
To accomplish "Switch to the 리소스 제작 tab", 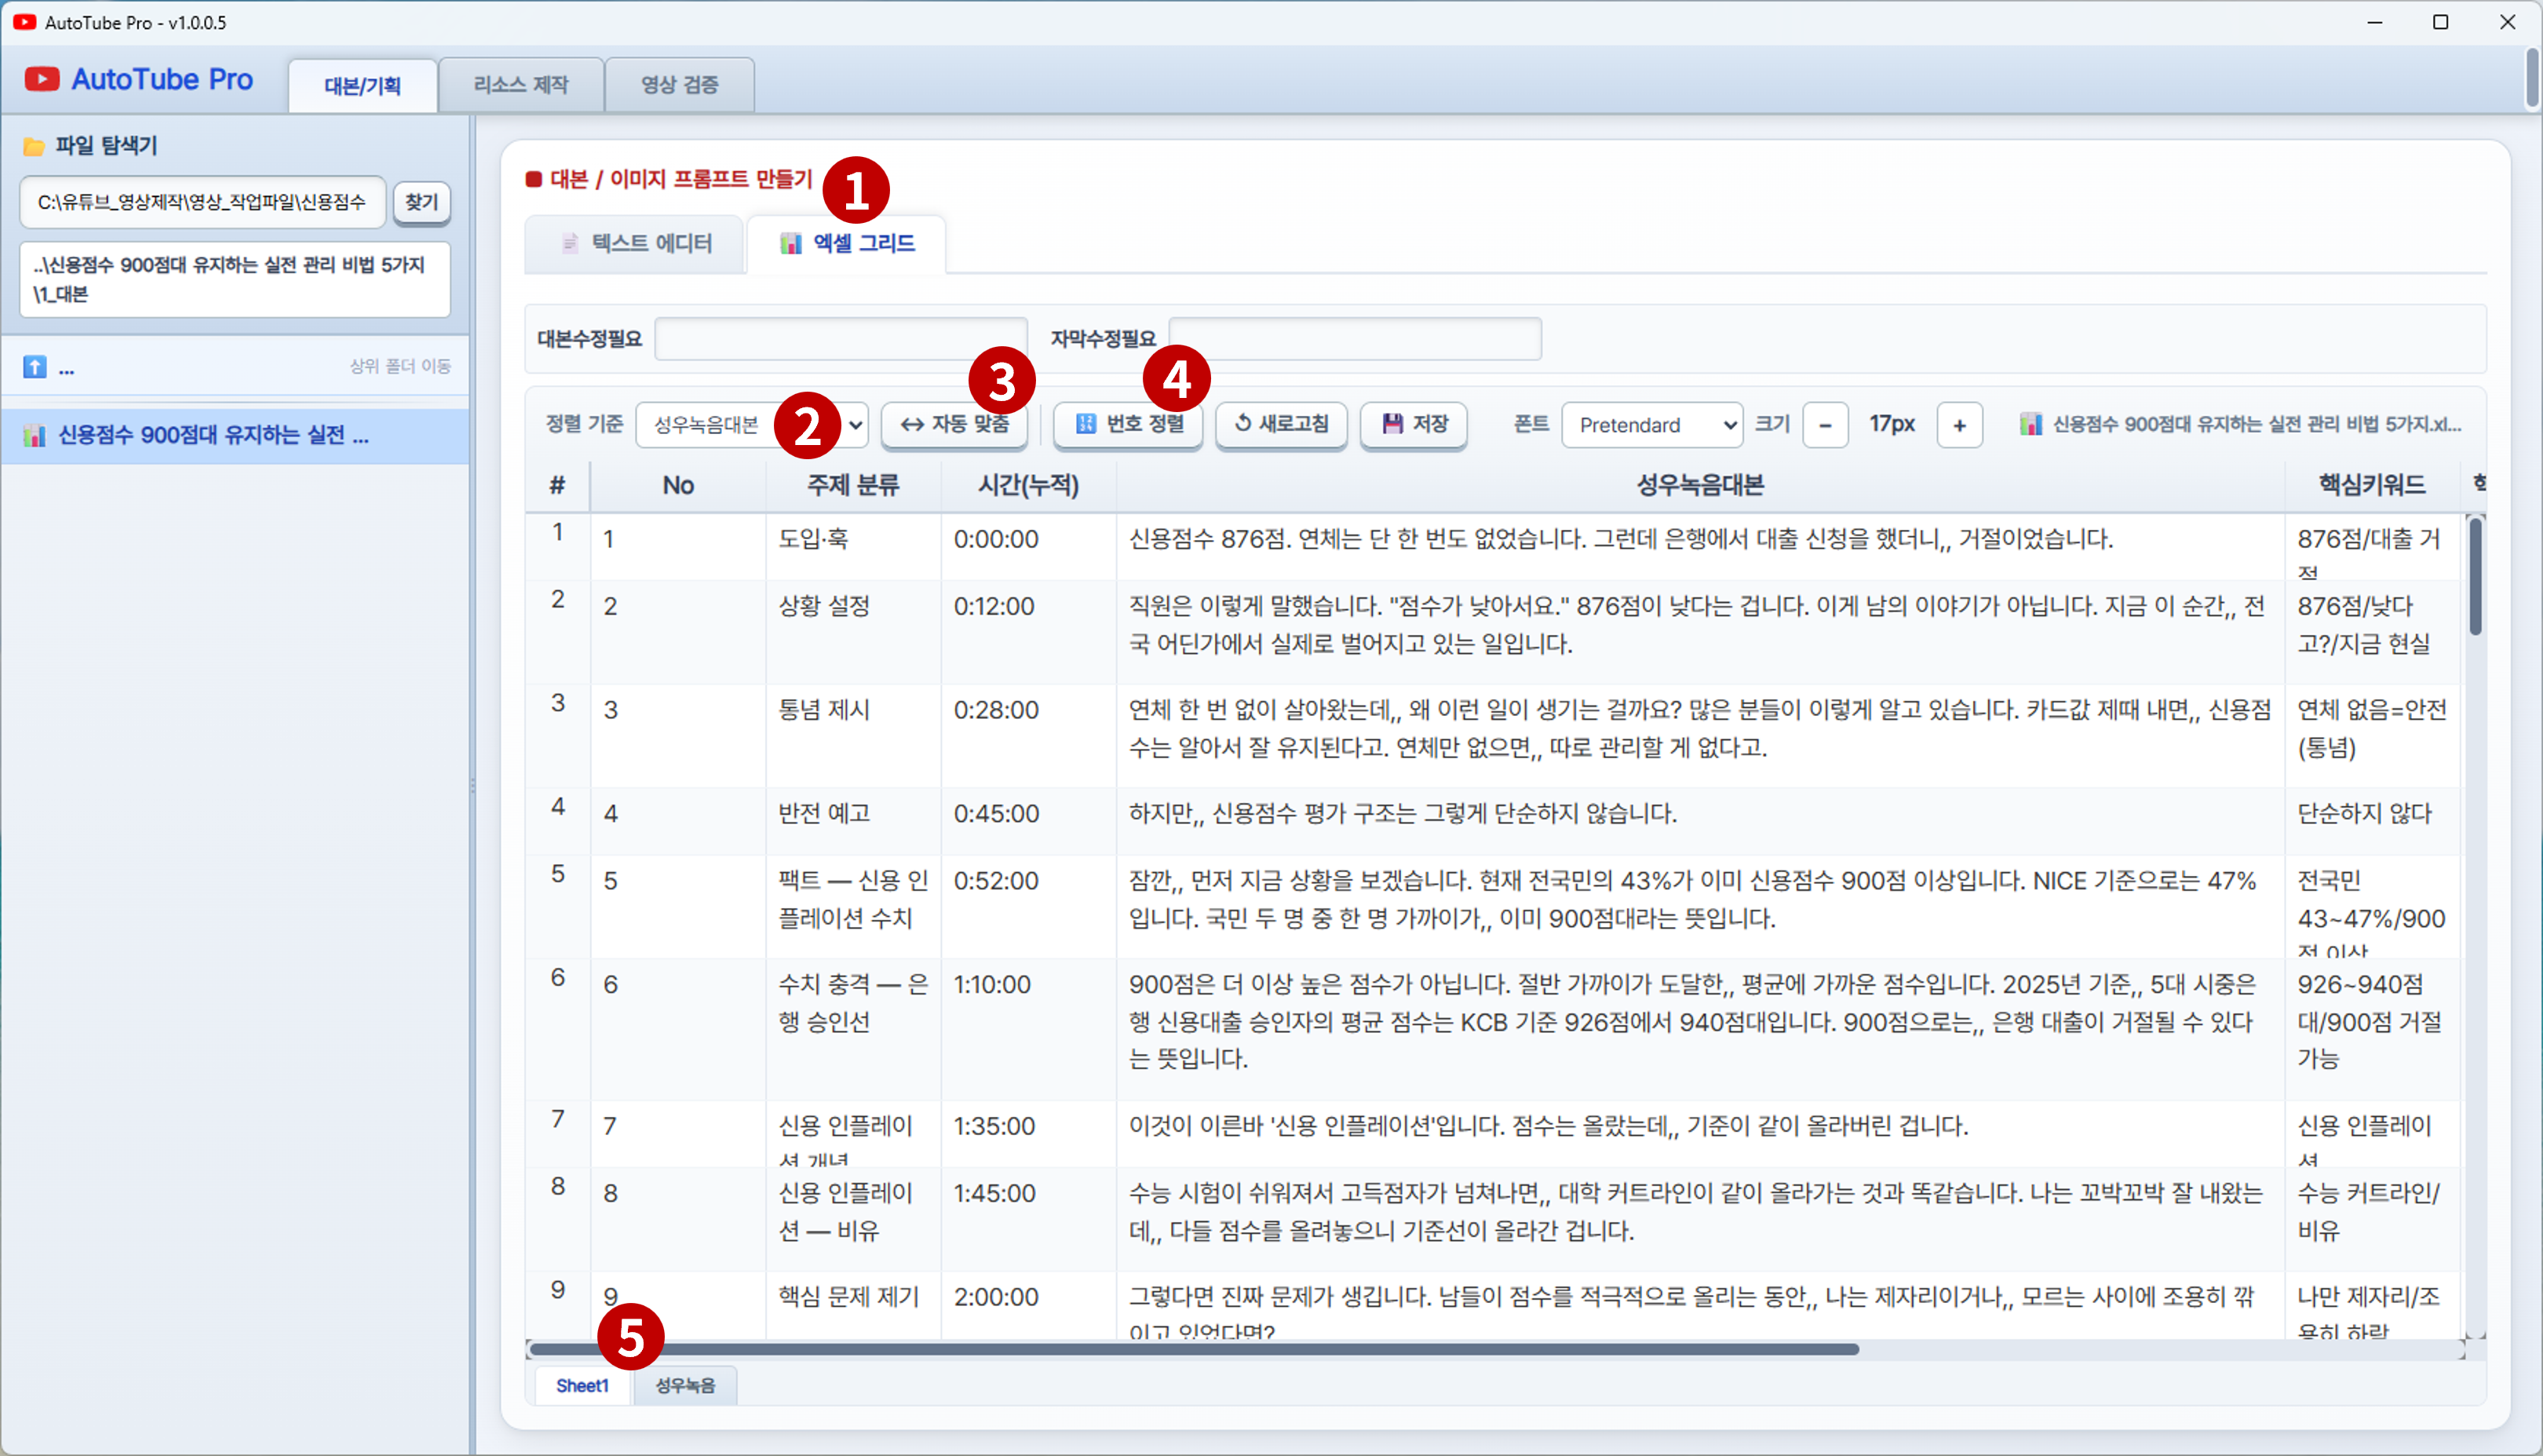I will tap(521, 85).
